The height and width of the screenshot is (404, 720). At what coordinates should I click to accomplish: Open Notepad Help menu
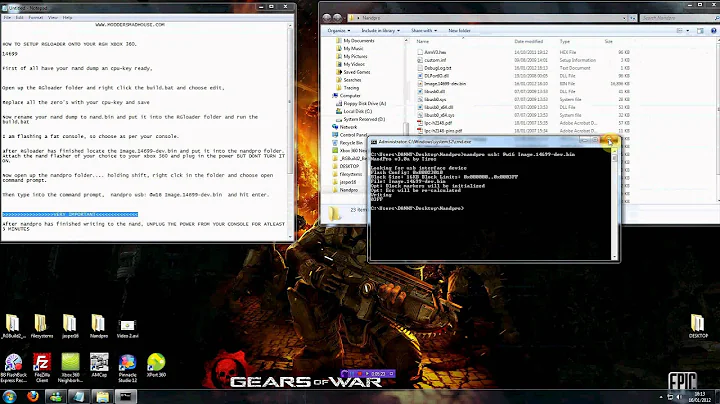pyautogui.click(x=68, y=17)
